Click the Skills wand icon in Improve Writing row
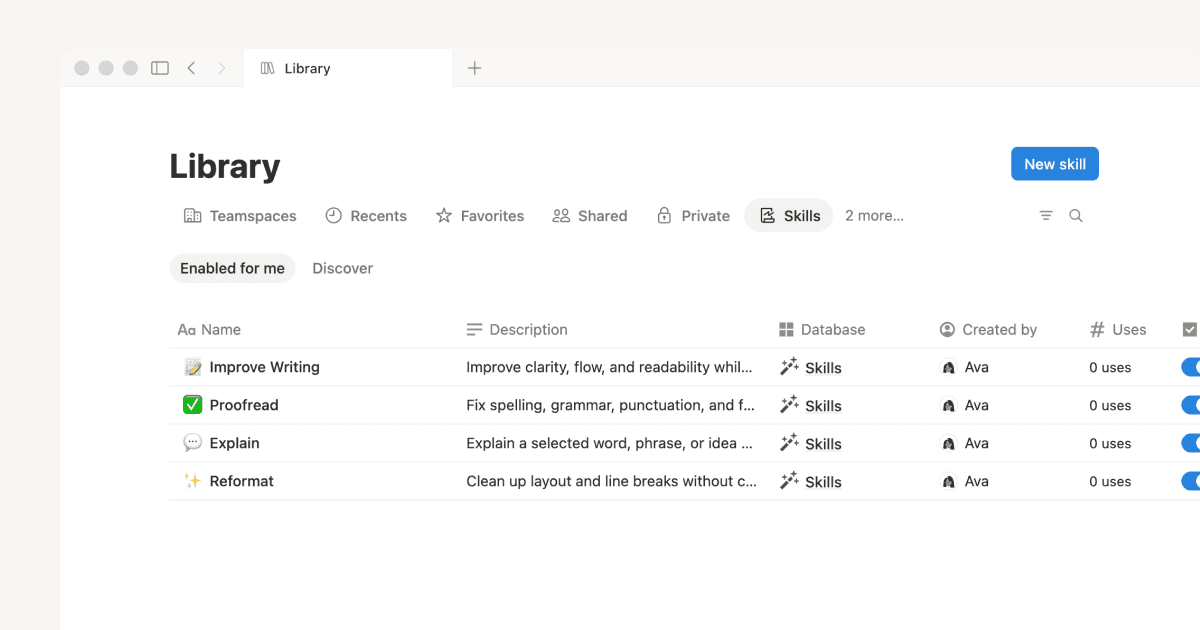Image resolution: width=1200 pixels, height=630 pixels. (789, 367)
